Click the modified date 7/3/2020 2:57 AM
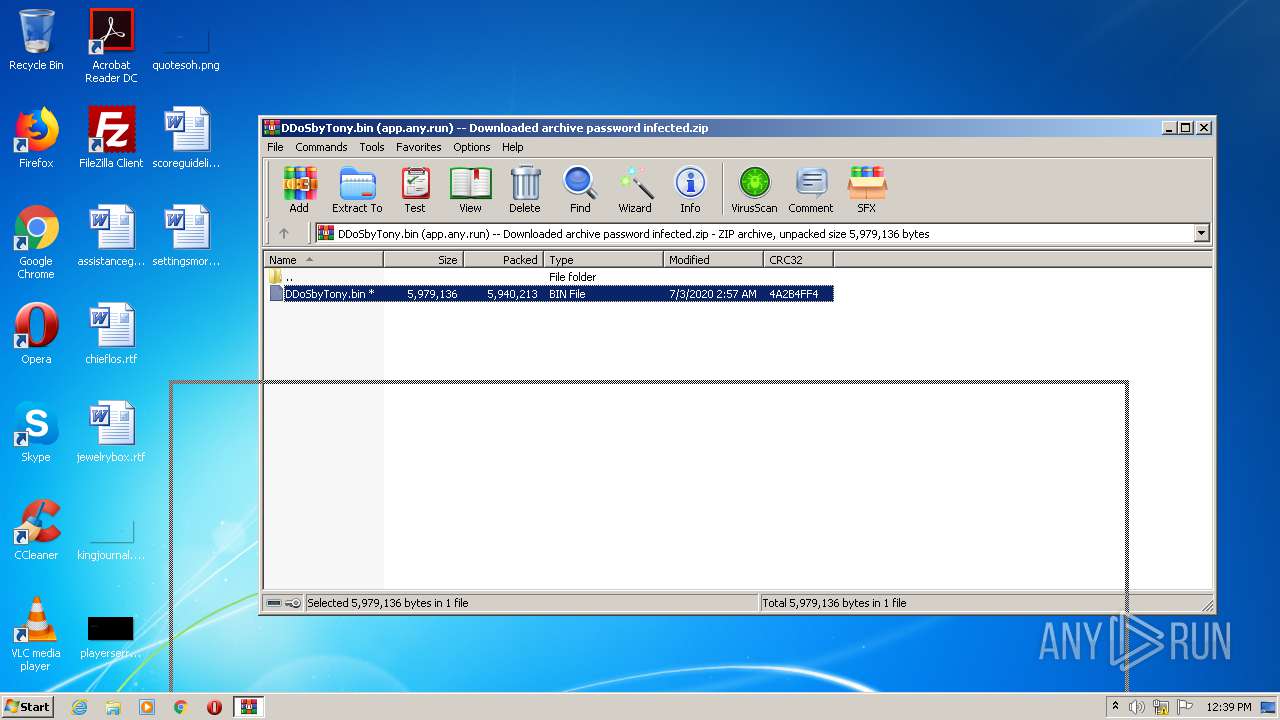The image size is (1280, 720). tap(713, 294)
